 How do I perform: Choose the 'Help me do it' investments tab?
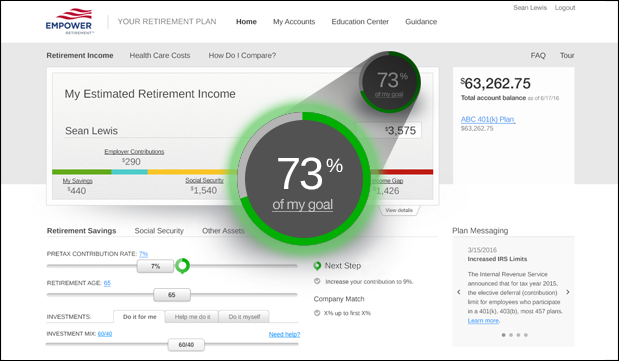click(192, 317)
